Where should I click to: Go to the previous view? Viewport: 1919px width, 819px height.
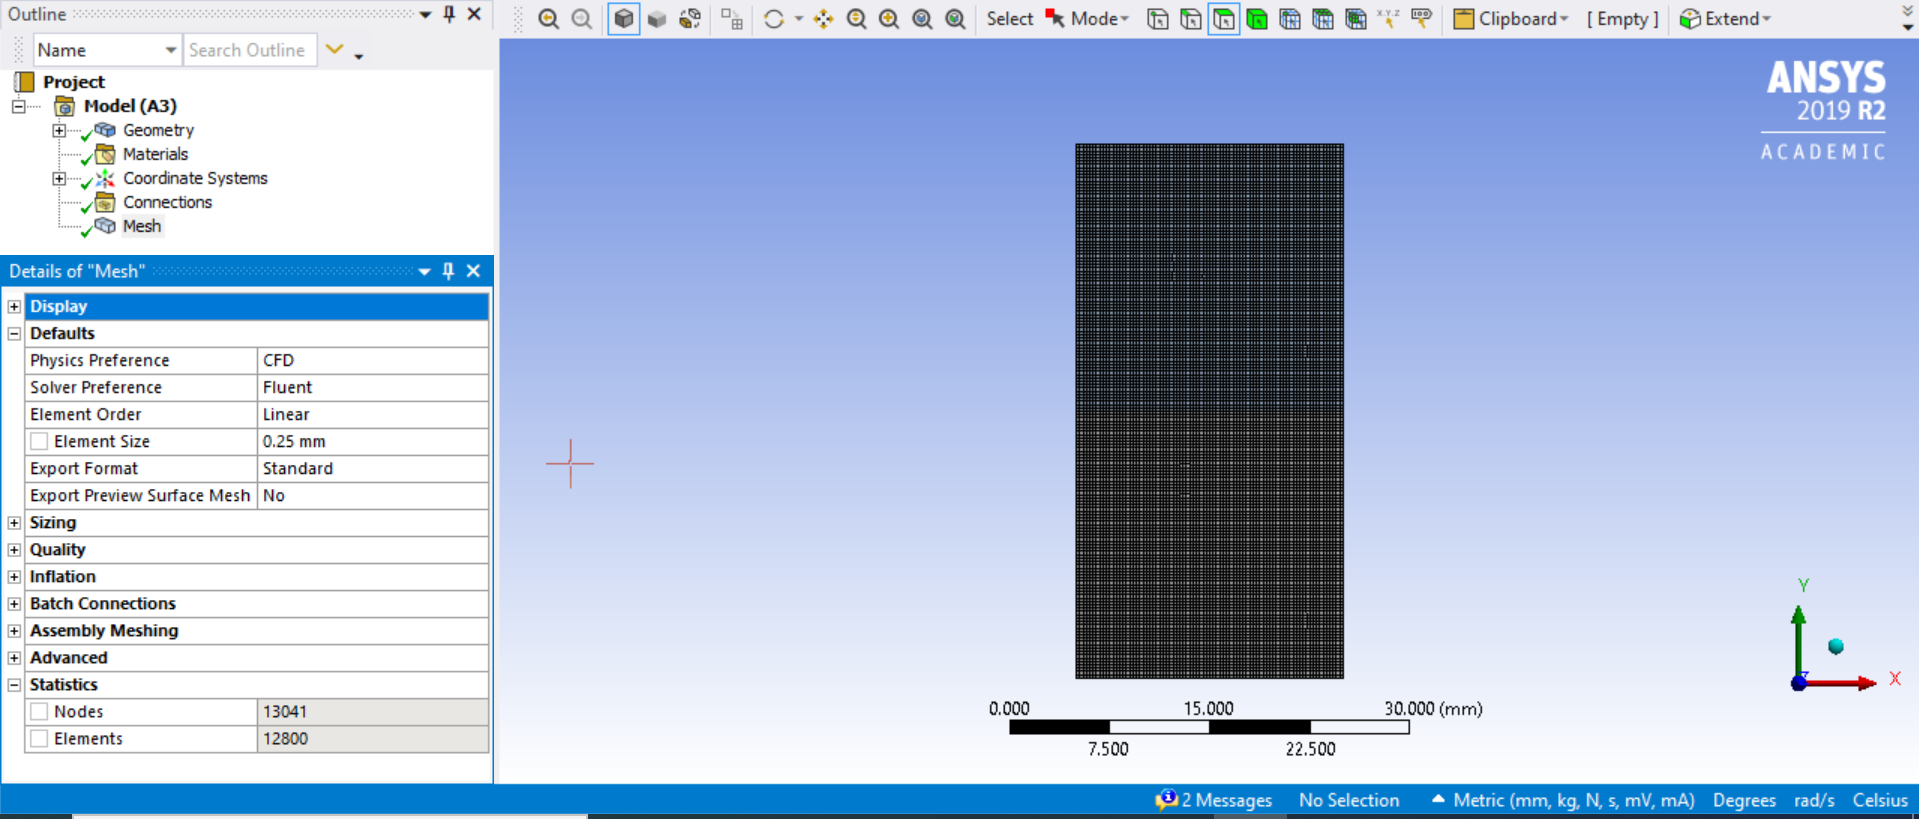pyautogui.click(x=549, y=19)
